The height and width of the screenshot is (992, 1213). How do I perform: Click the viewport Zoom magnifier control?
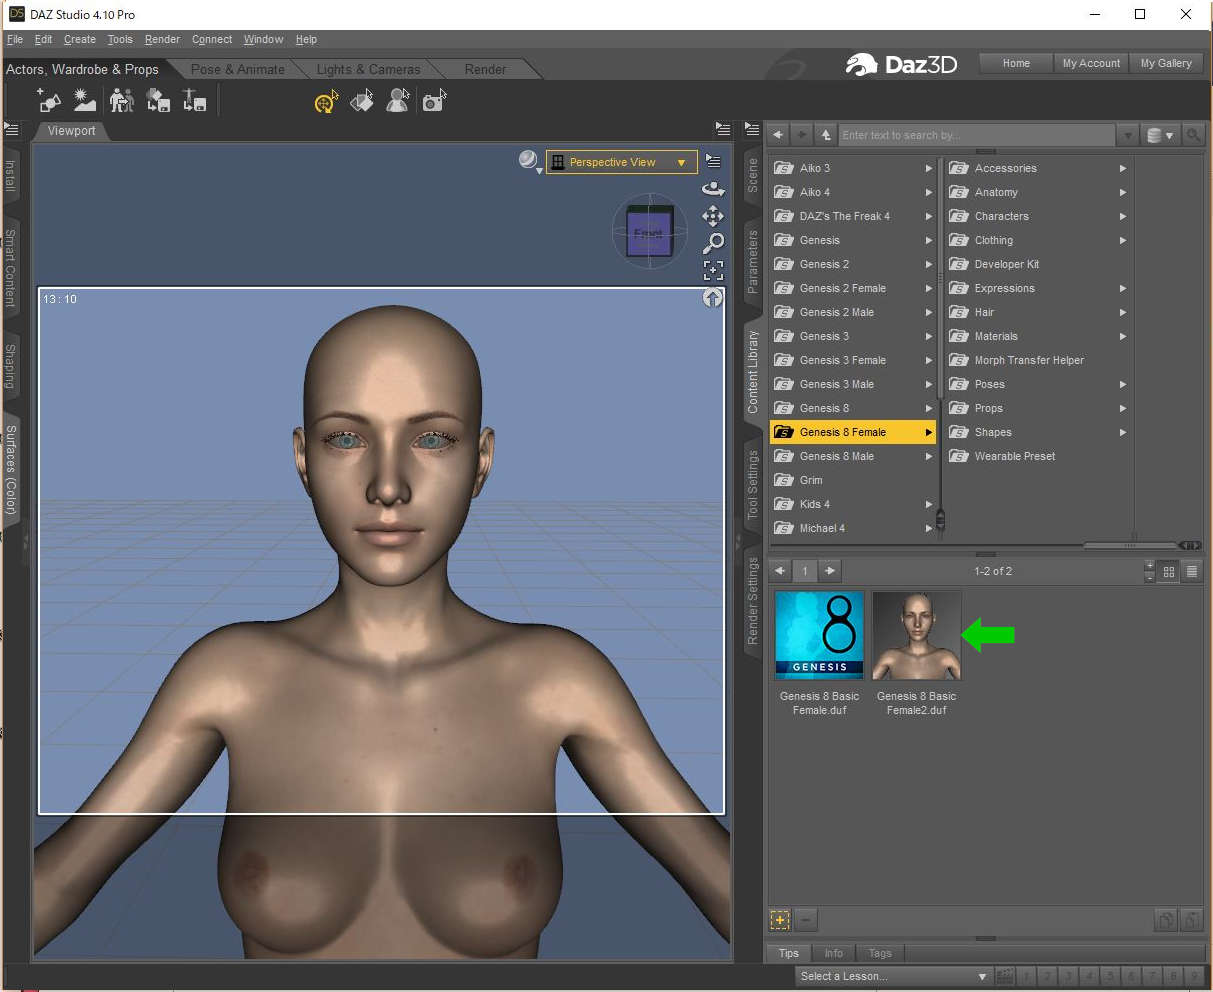pyautogui.click(x=712, y=243)
